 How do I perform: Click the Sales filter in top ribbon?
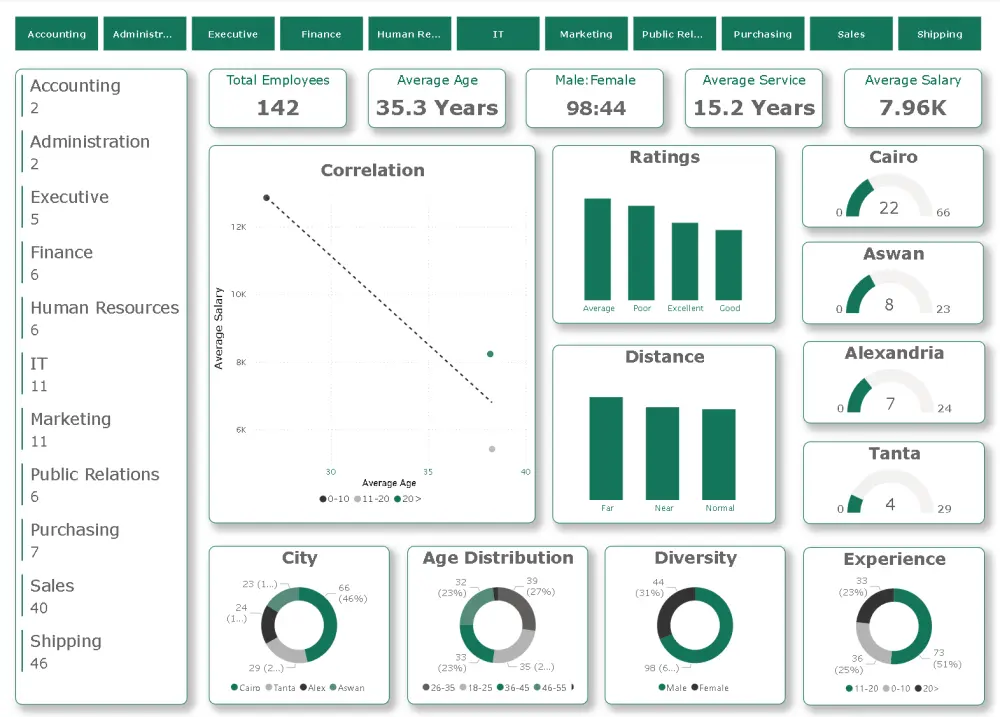pos(851,33)
